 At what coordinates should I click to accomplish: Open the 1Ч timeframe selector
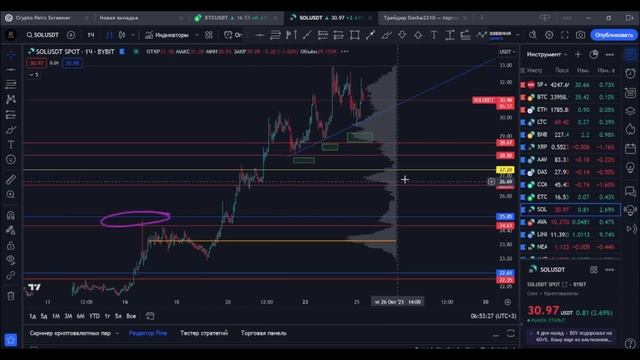[x=91, y=35]
